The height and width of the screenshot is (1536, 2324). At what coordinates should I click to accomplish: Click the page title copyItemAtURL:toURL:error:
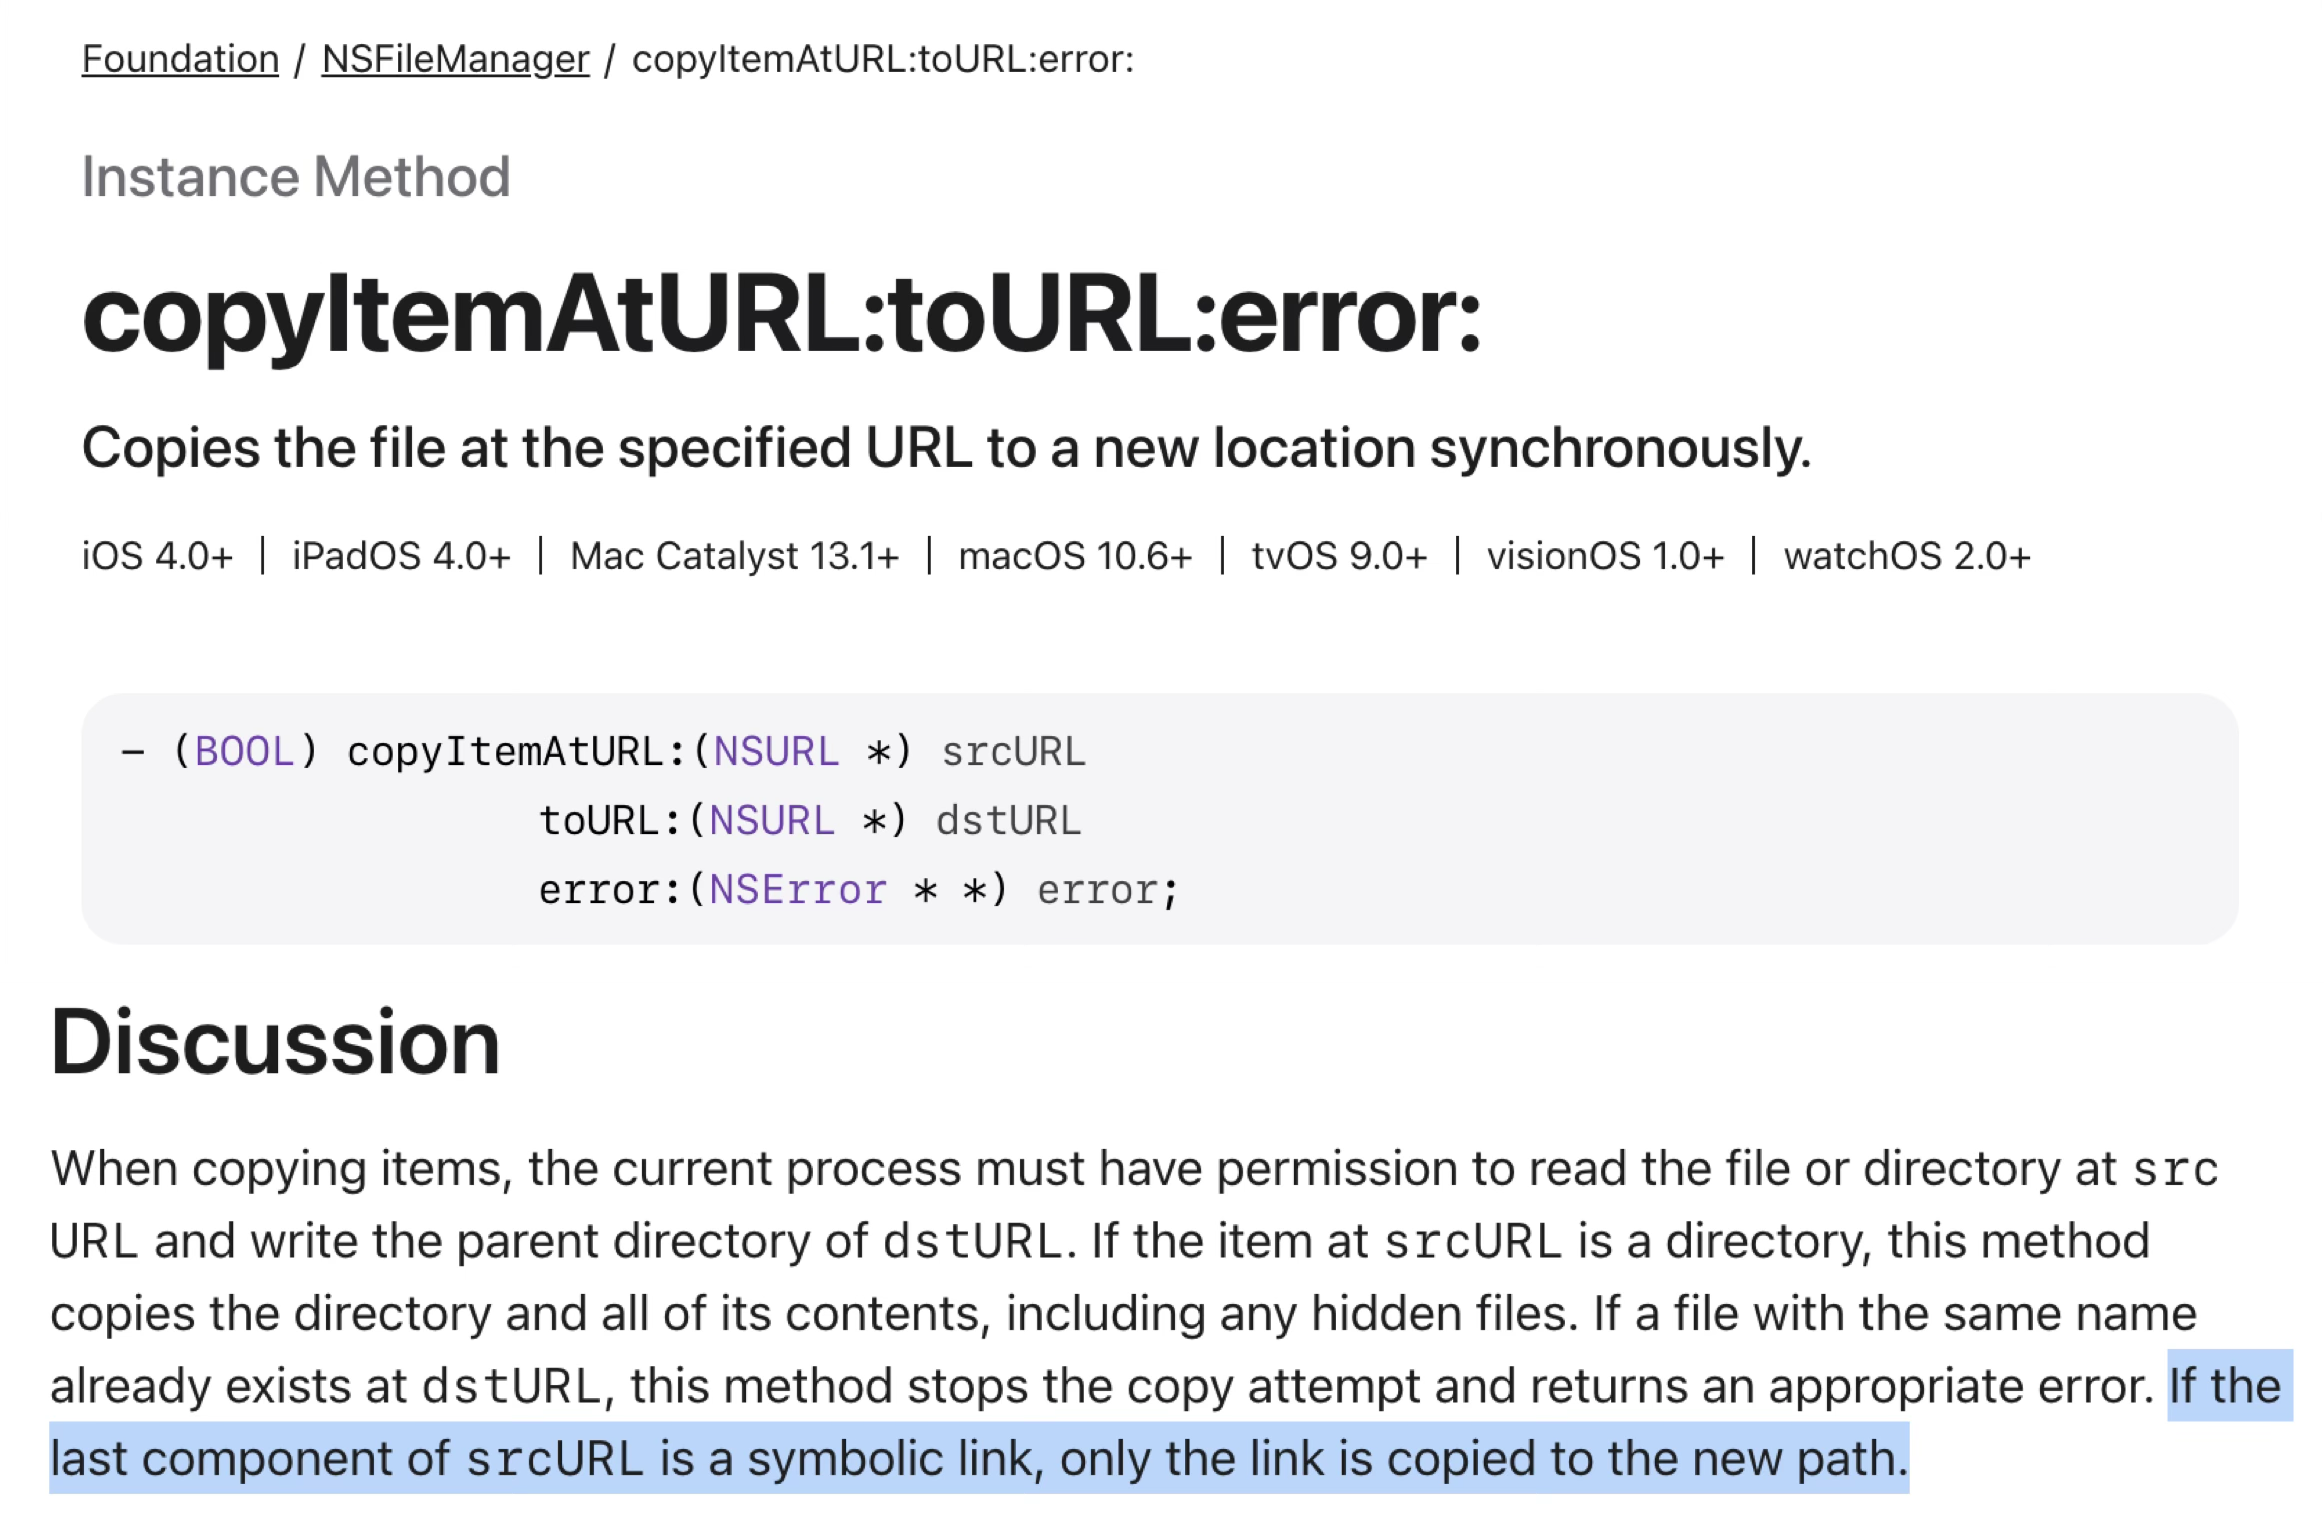781,316
